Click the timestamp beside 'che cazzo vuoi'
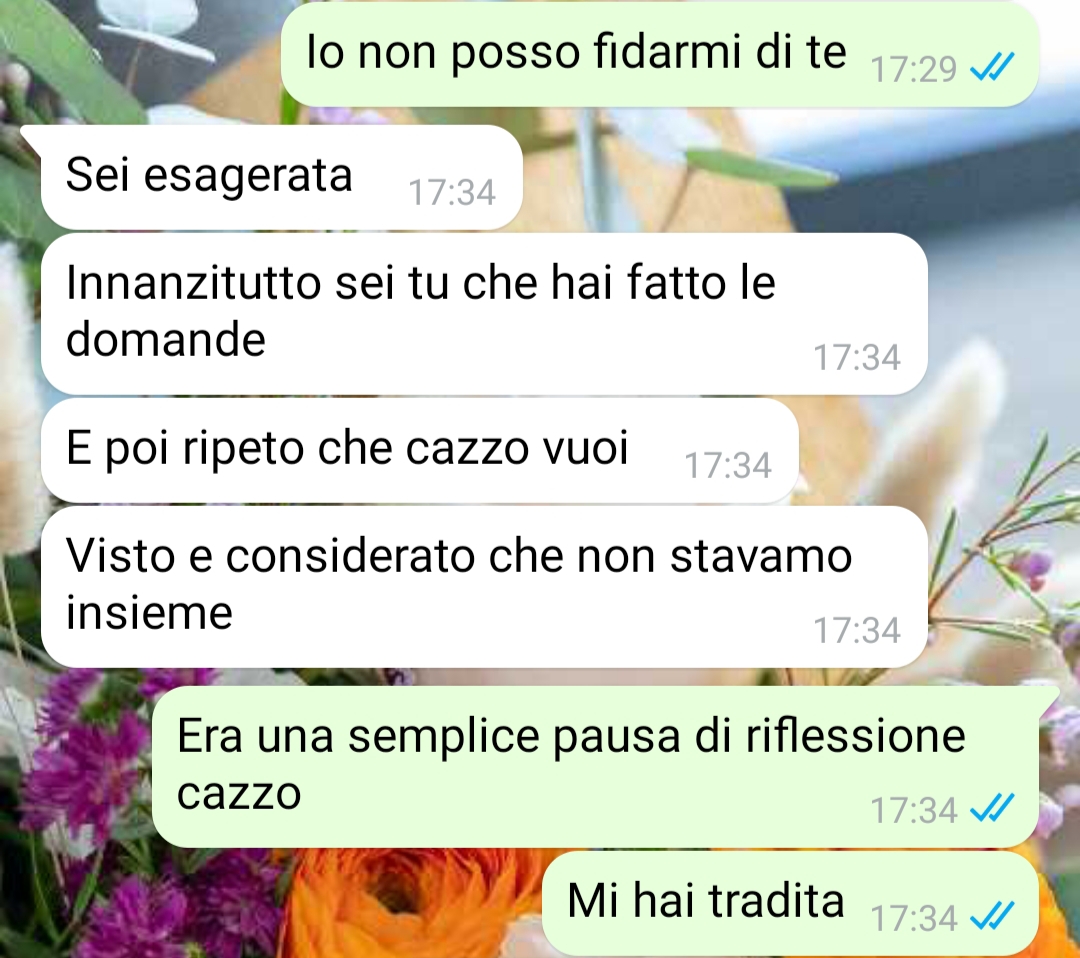1080x958 pixels. [727, 466]
